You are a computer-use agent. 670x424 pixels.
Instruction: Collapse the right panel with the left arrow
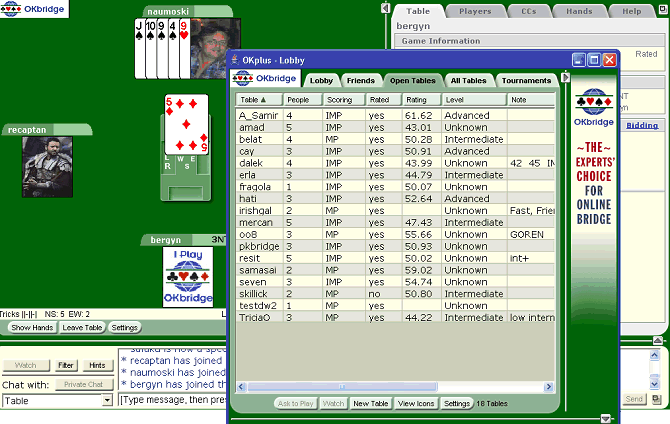click(x=385, y=8)
